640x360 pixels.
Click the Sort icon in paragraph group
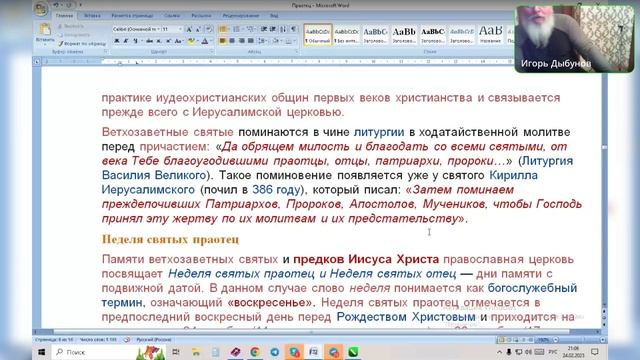[x=283, y=29]
